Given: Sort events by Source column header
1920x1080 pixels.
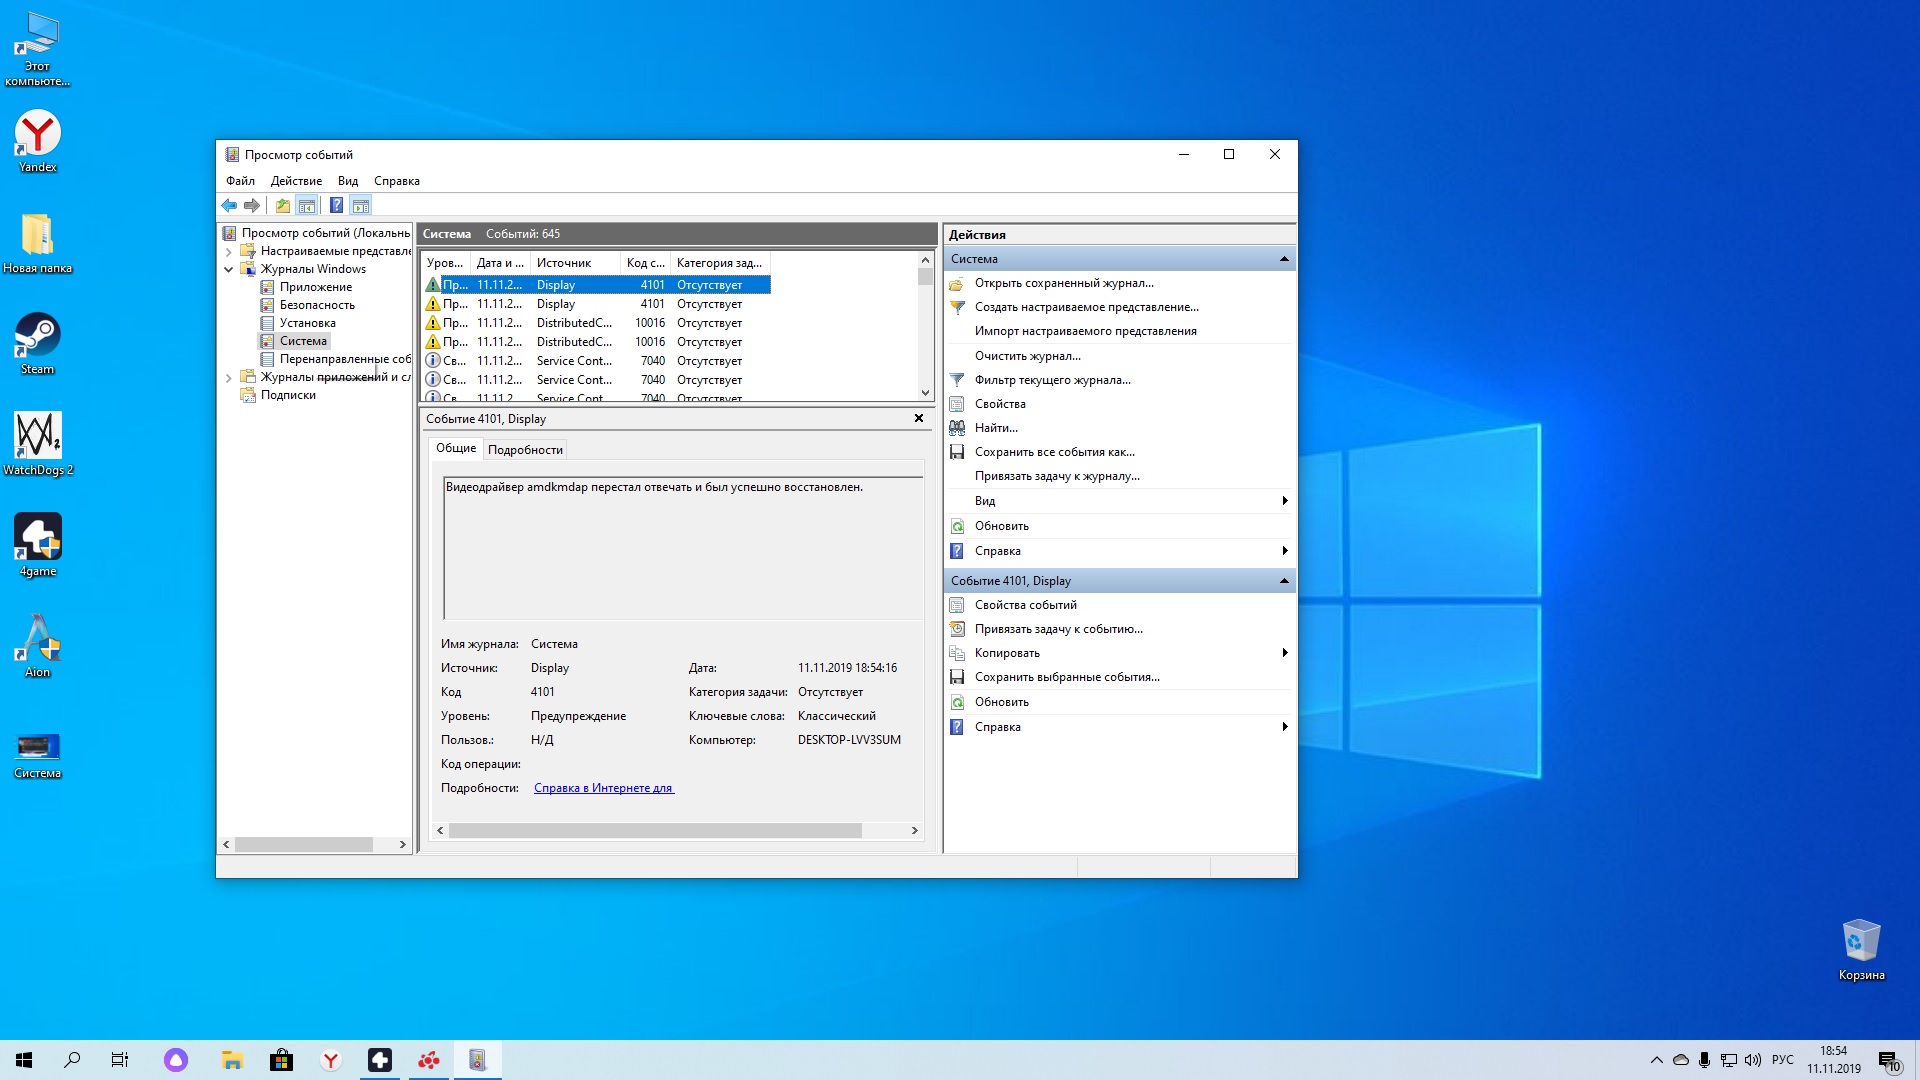Looking at the screenshot, I should [564, 263].
